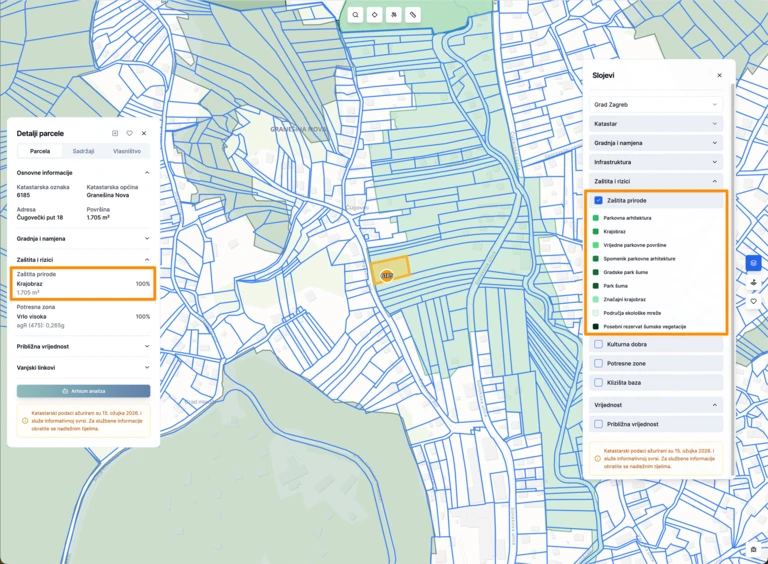The height and width of the screenshot is (564, 768).
Task: Click the heart favorites icon on right edge
Action: [x=753, y=301]
